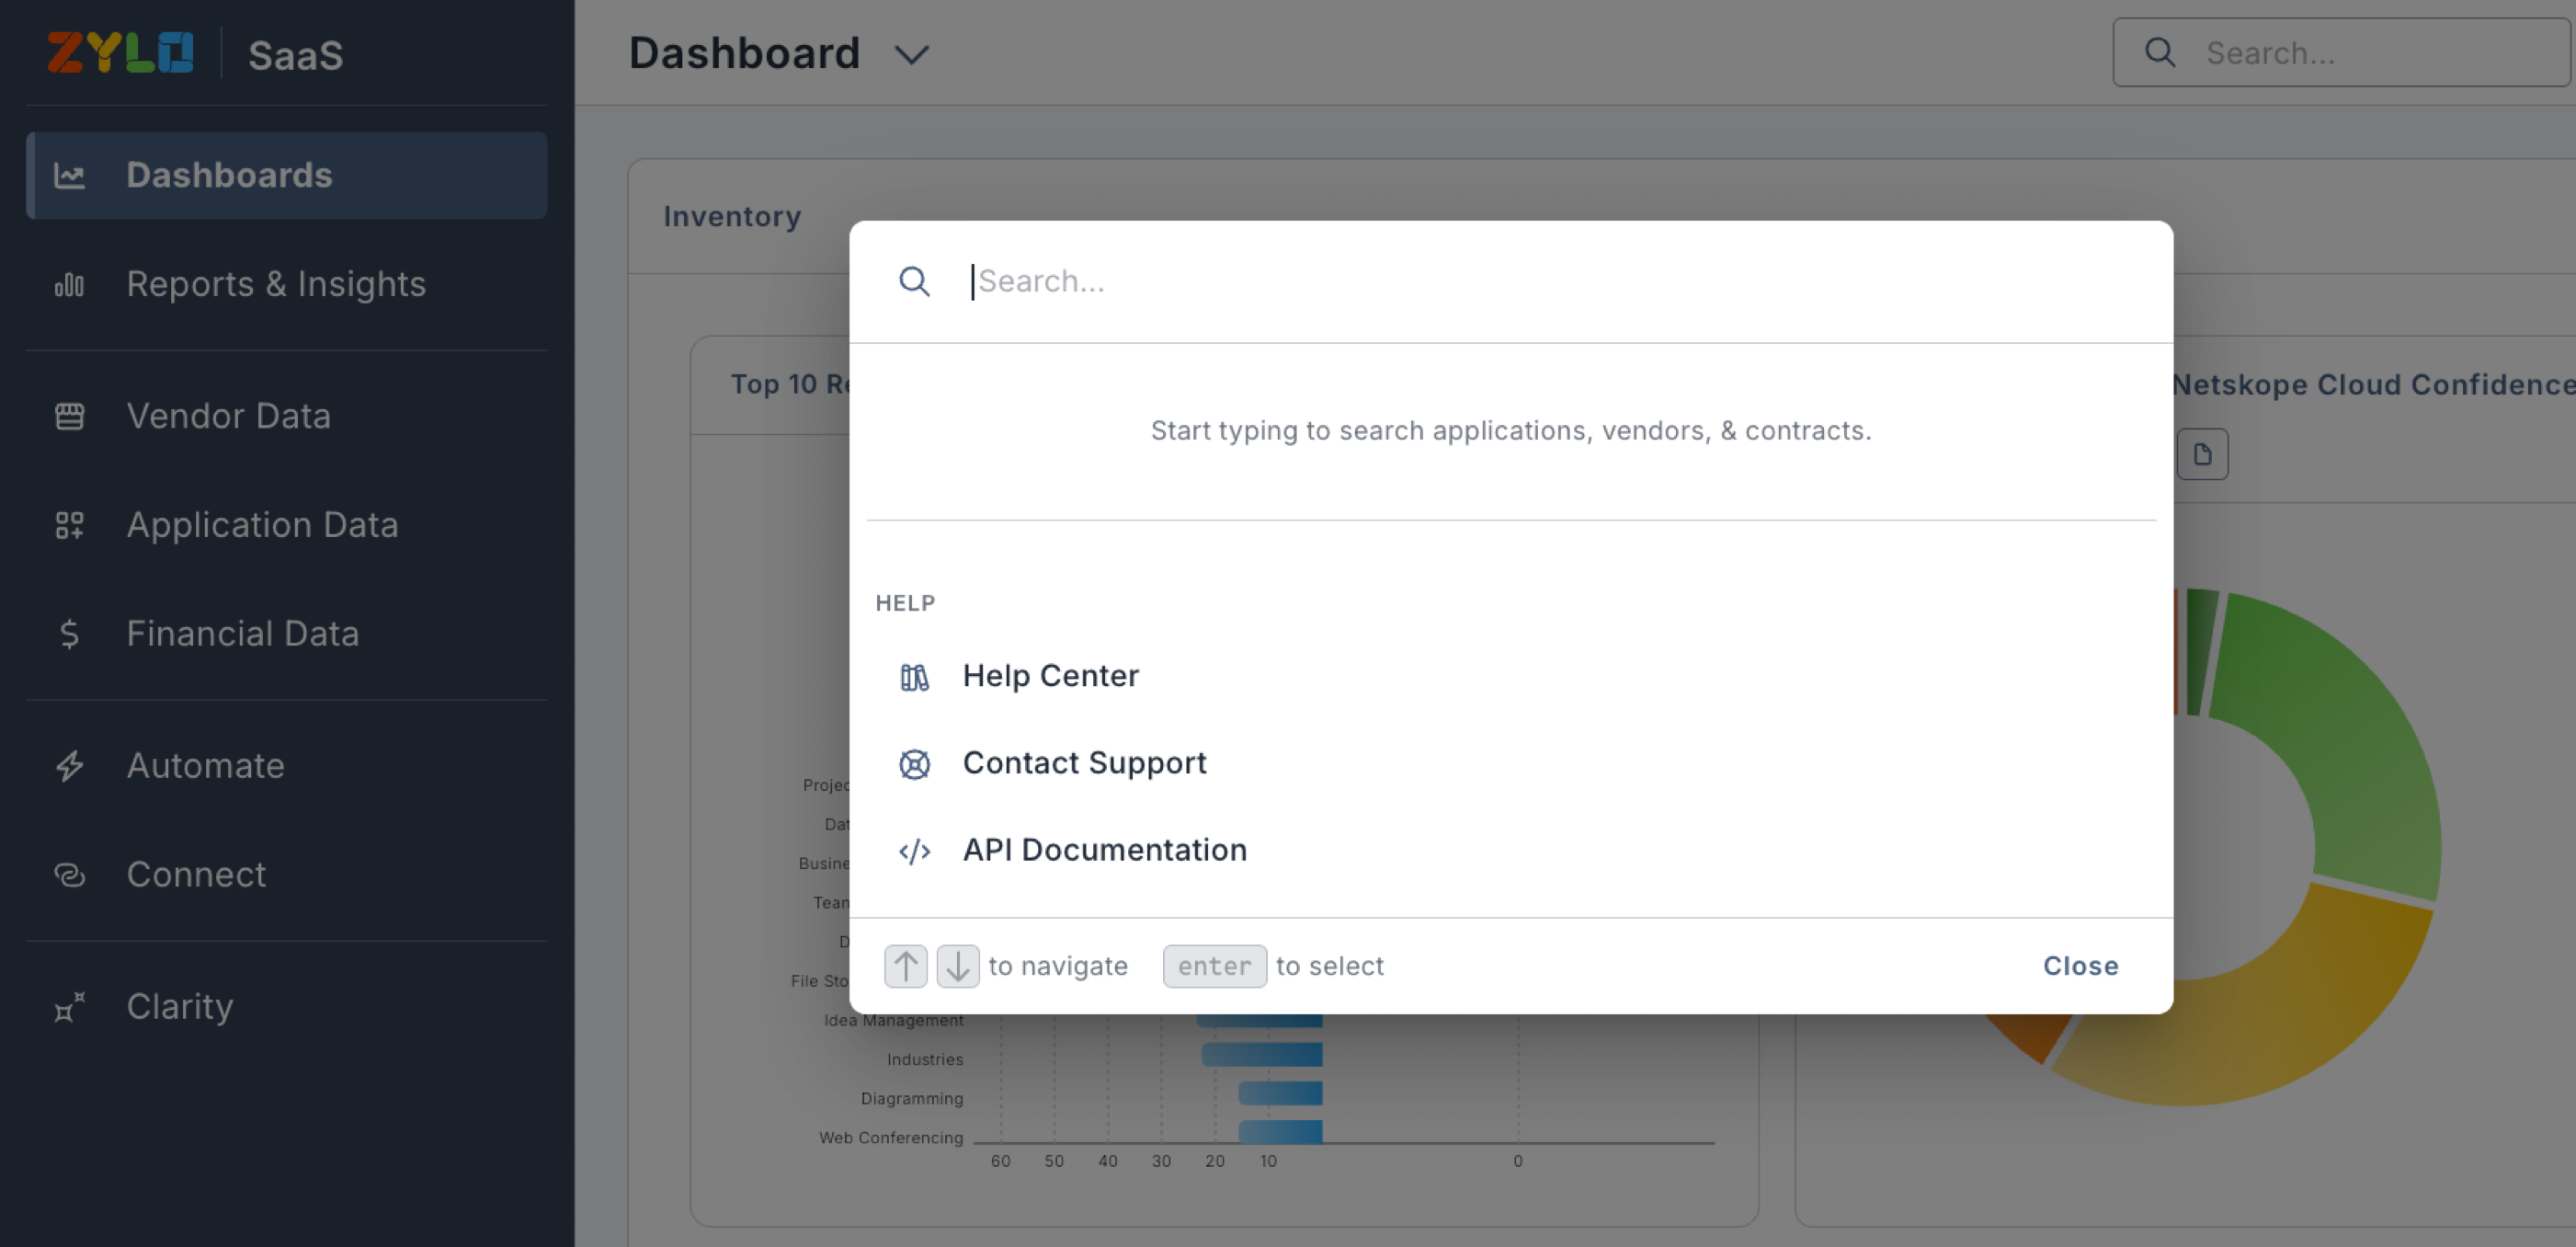Click the magnifier icon in search modal

point(914,282)
